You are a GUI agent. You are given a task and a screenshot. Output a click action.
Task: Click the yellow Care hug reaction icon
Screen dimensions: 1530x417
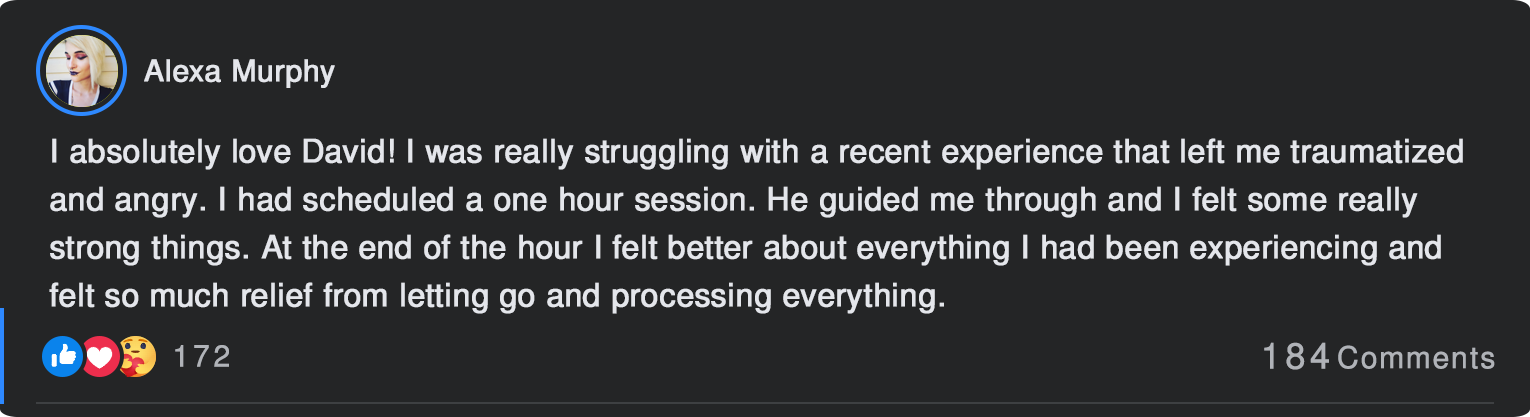click(x=138, y=356)
